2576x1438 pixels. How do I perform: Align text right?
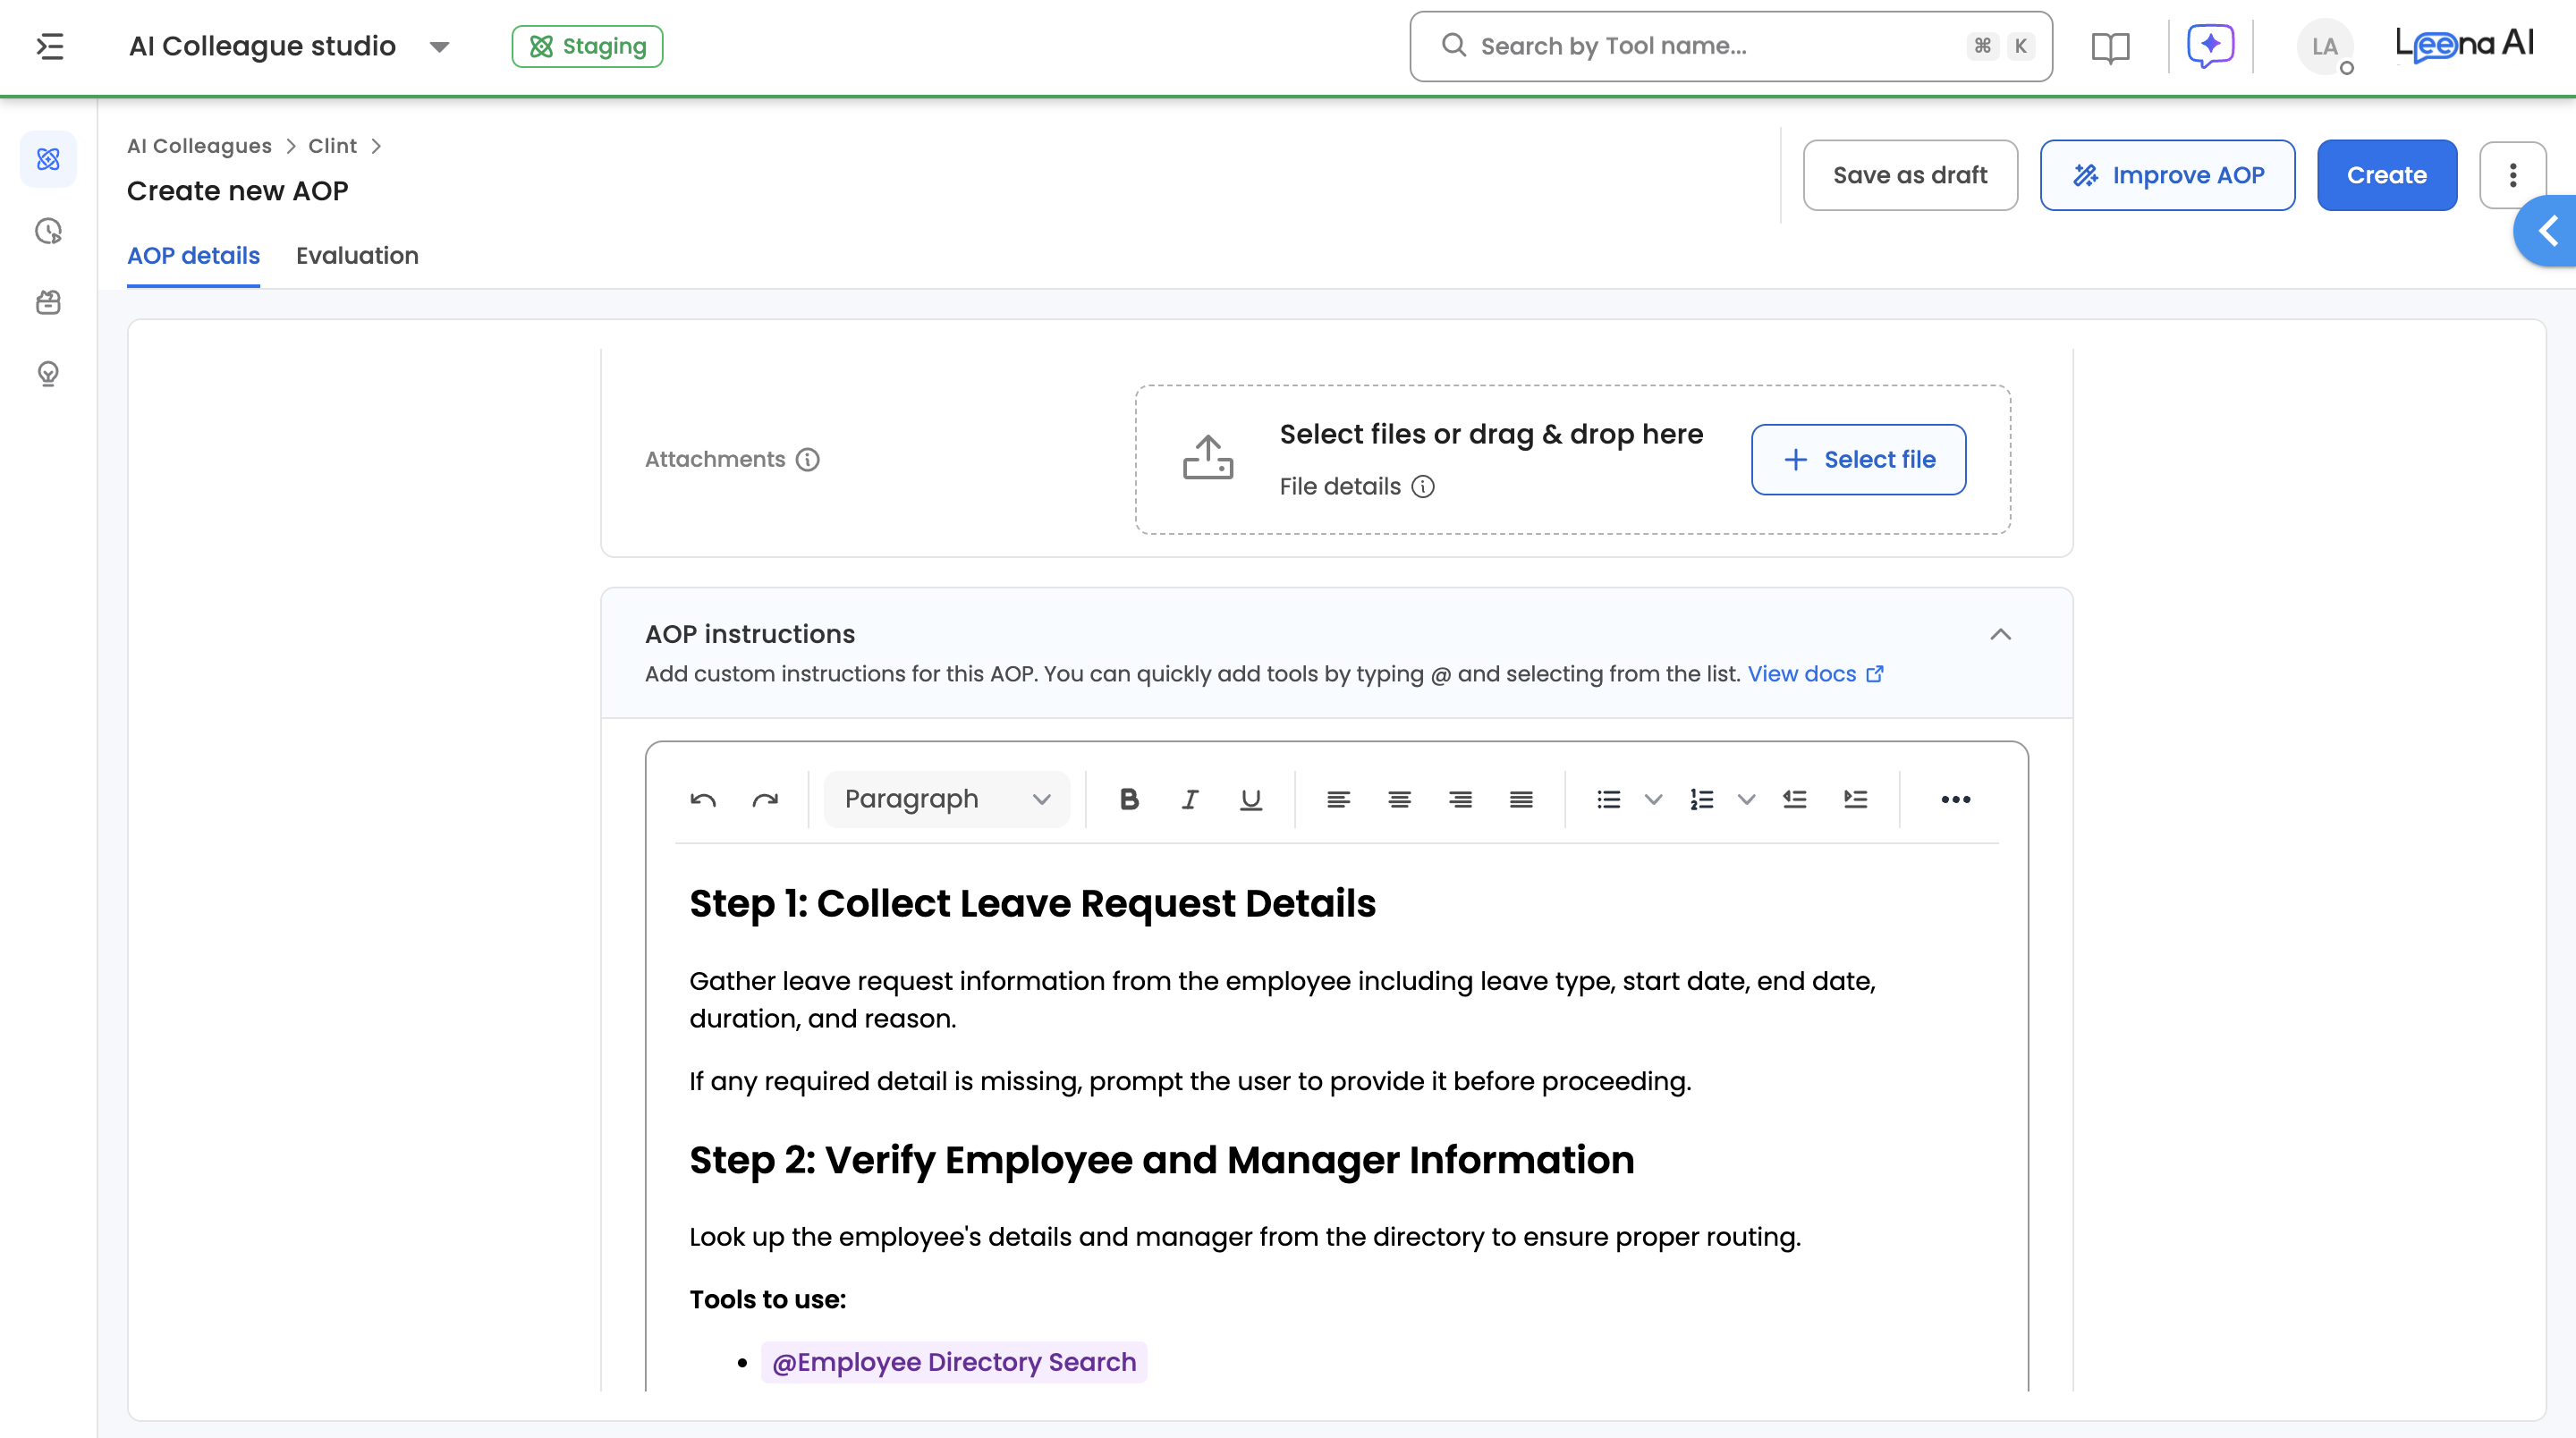pyautogui.click(x=1460, y=799)
